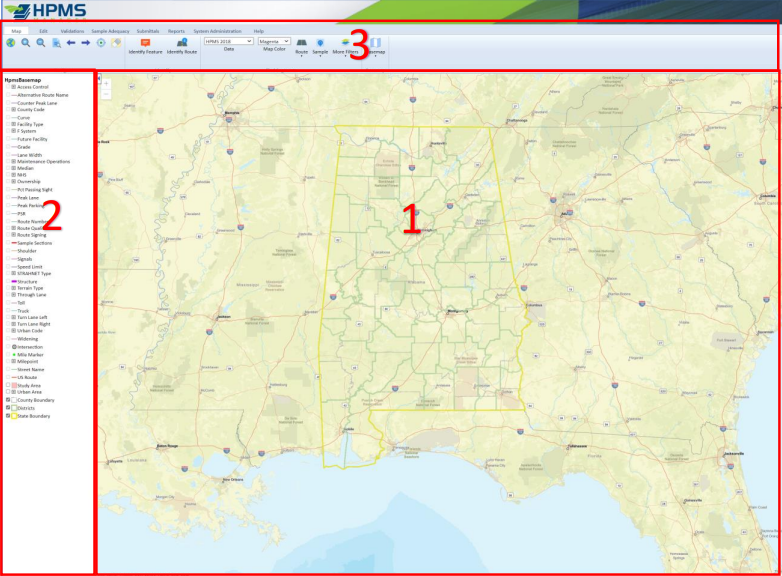Activate the Identify Route tool
The height and width of the screenshot is (576, 782).
coord(182,46)
